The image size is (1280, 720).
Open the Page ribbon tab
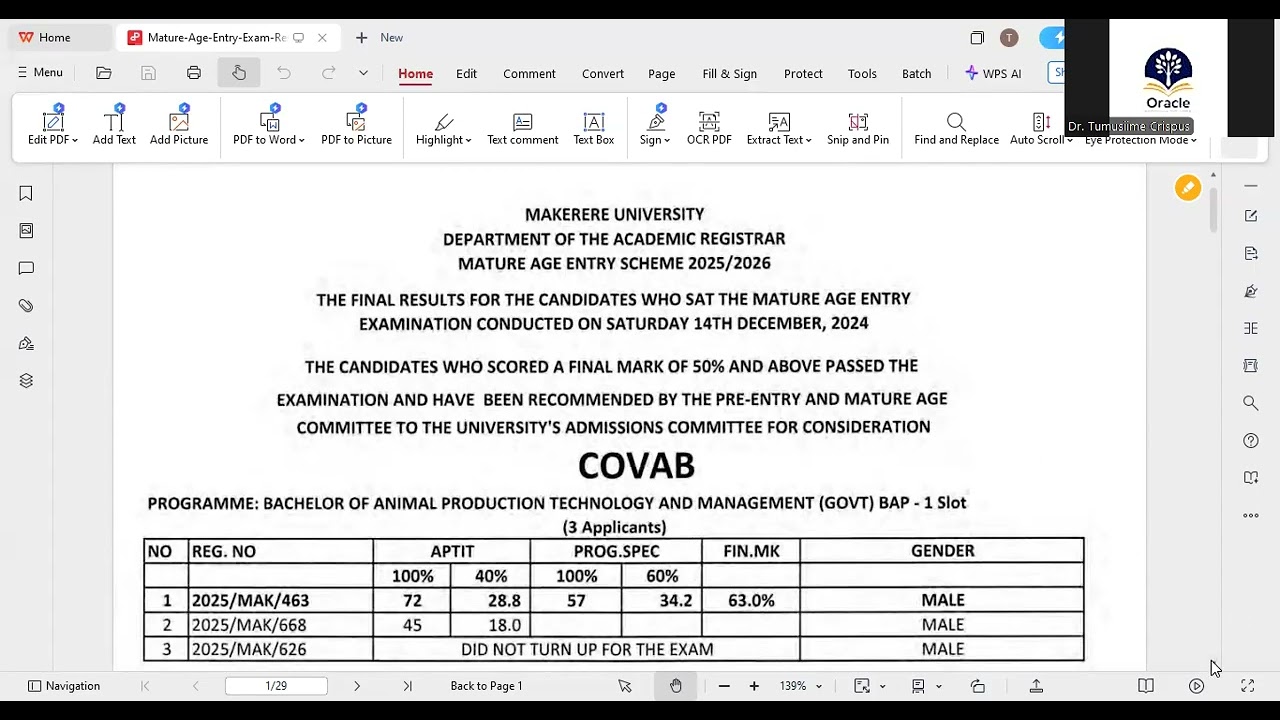[662, 74]
